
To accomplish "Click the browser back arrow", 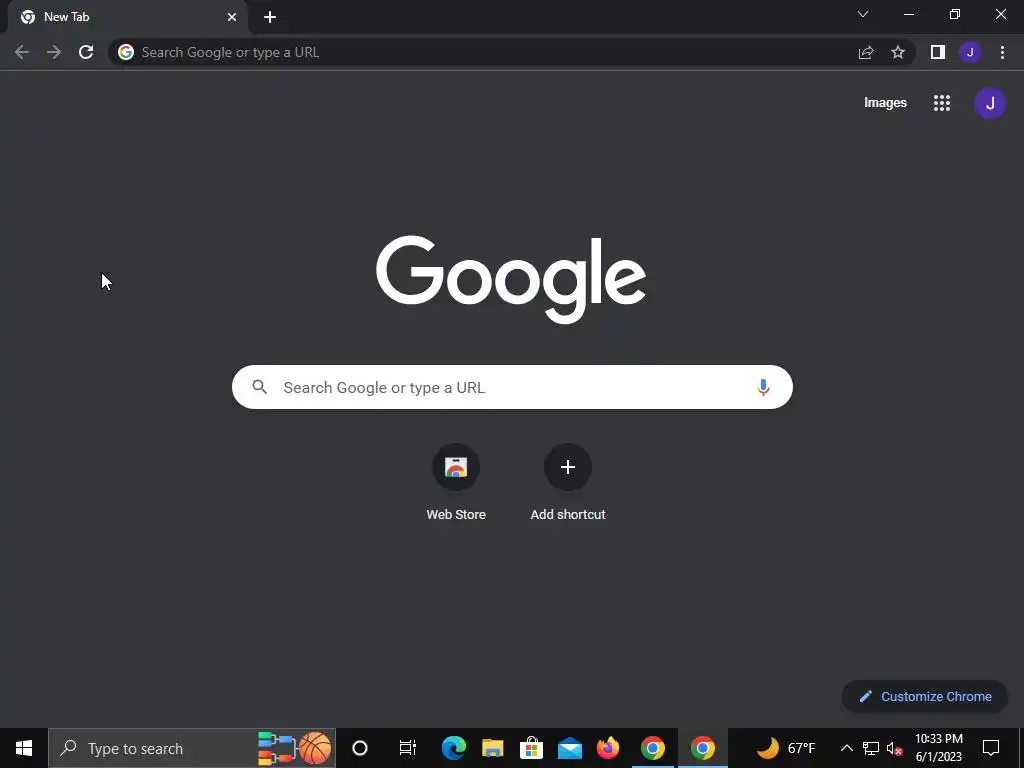I will click(22, 52).
